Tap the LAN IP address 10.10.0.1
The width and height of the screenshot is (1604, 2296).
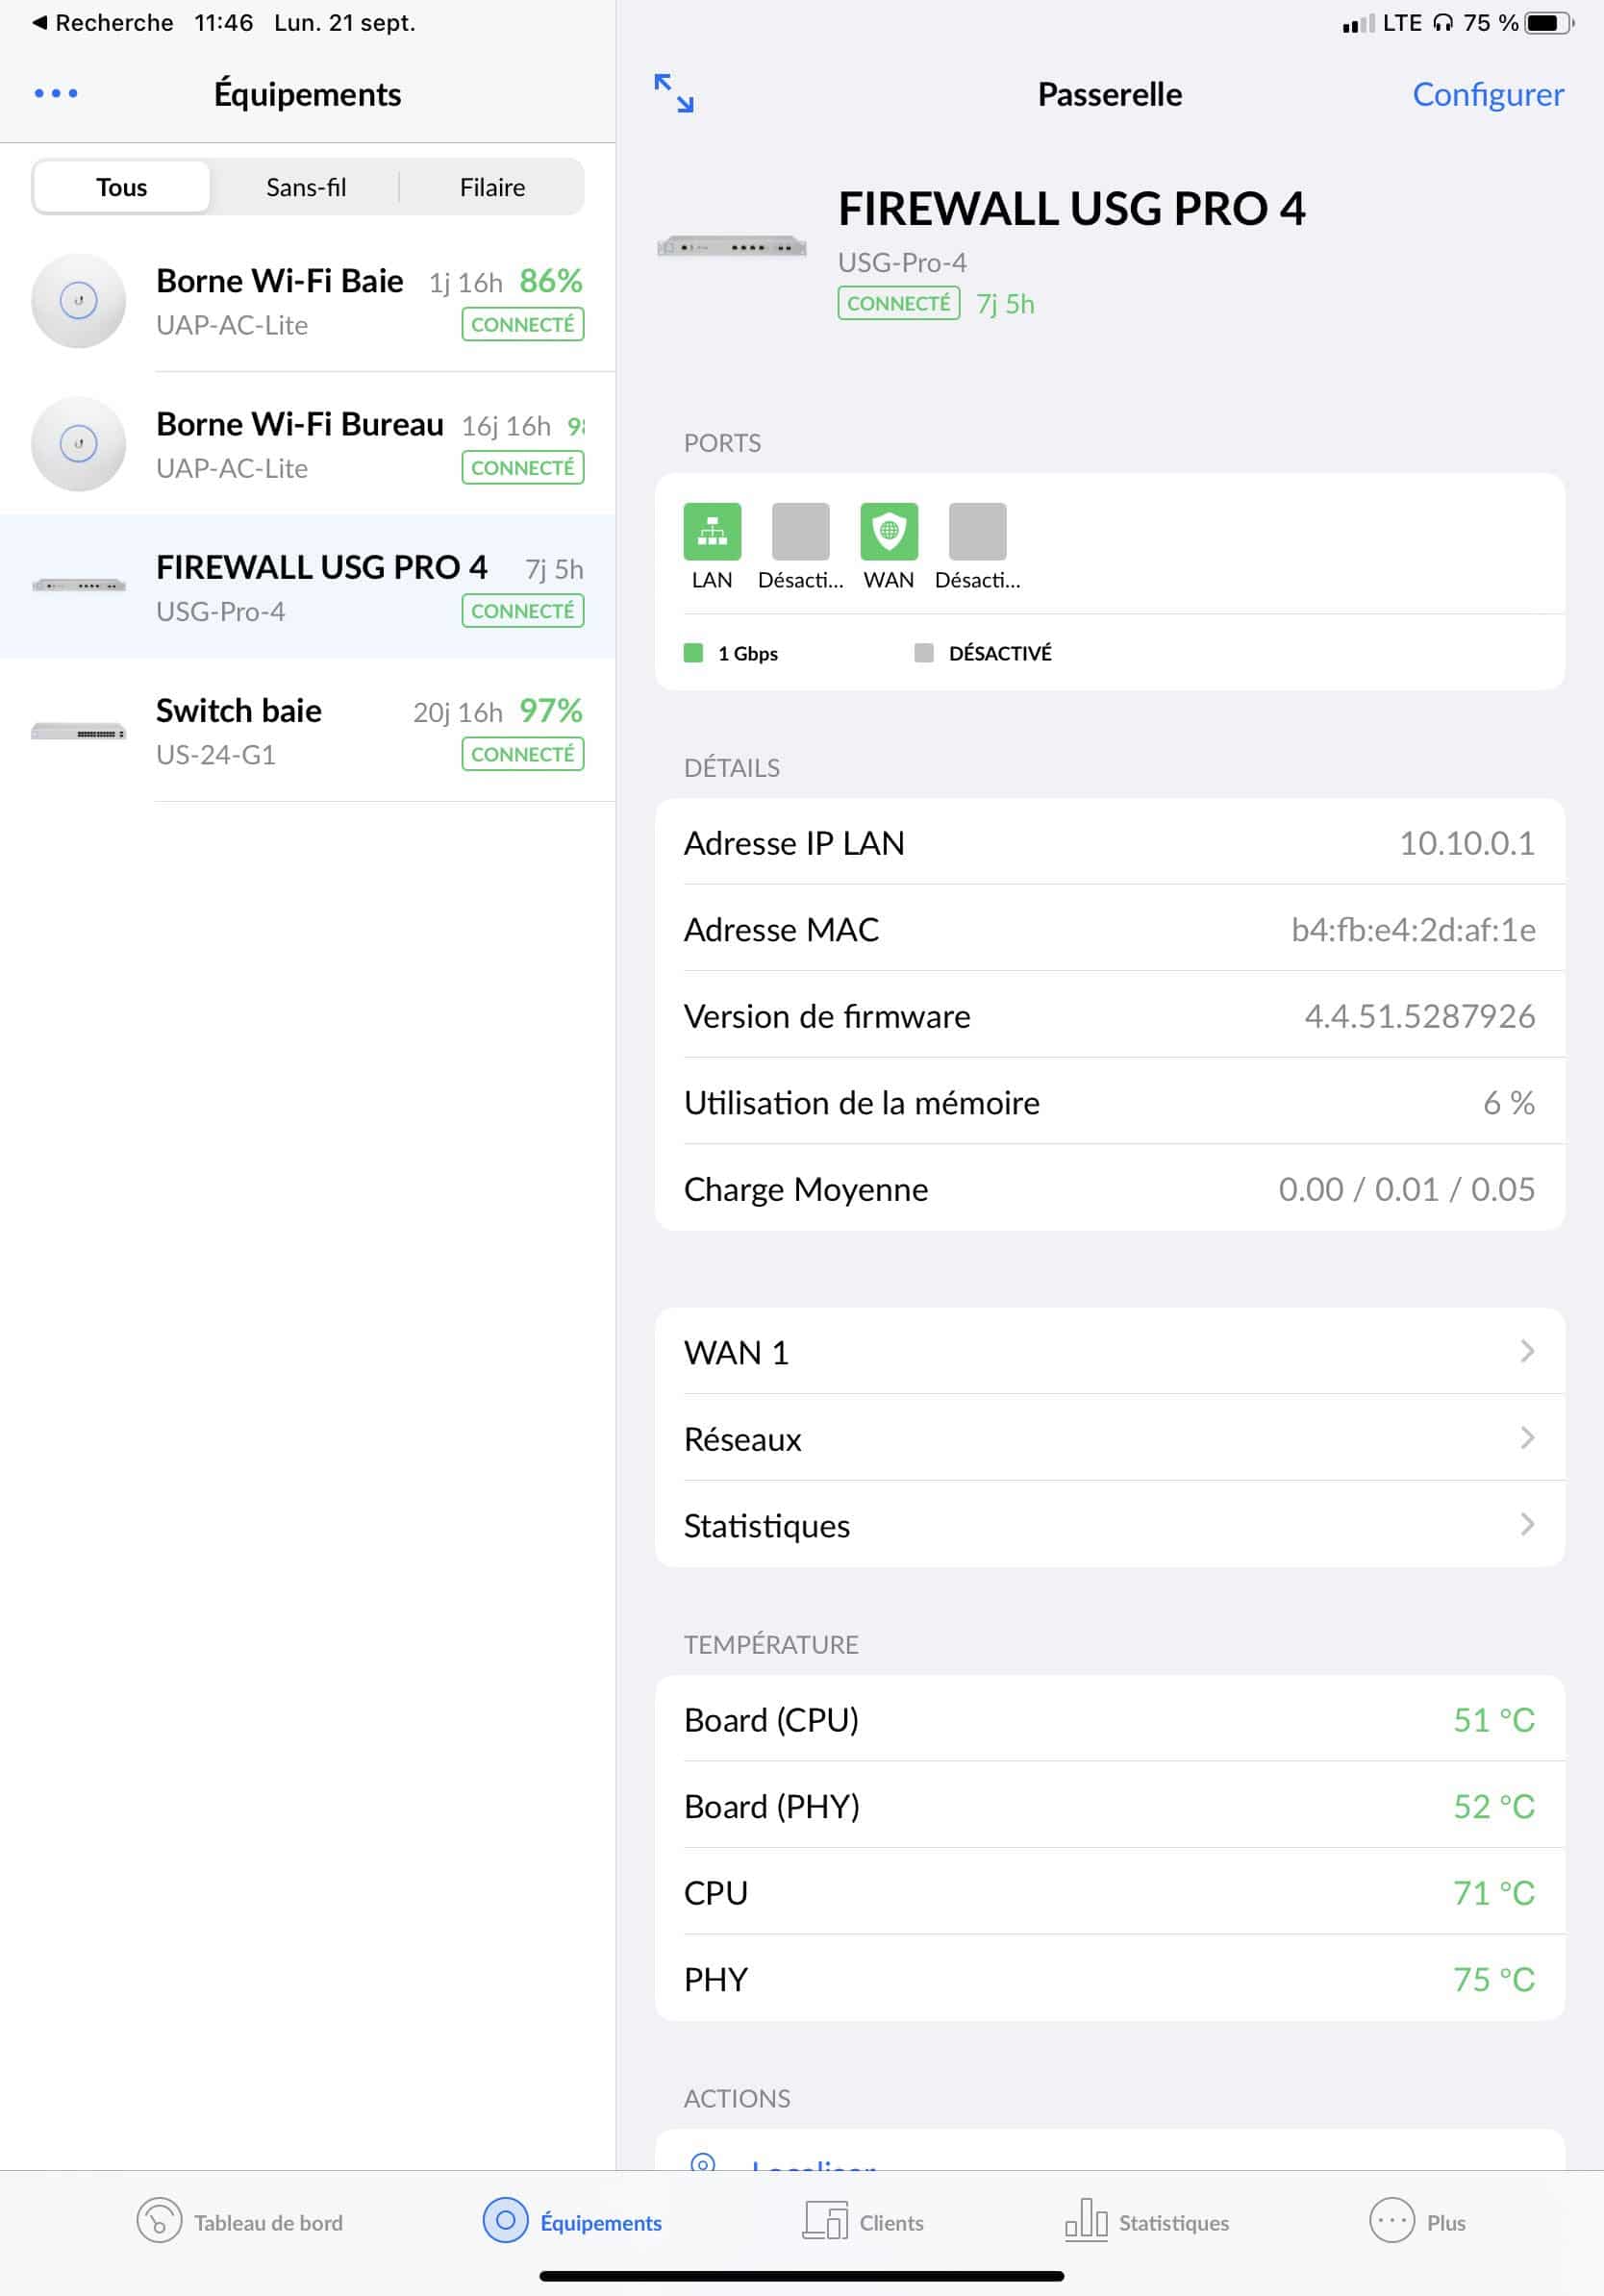(1466, 843)
